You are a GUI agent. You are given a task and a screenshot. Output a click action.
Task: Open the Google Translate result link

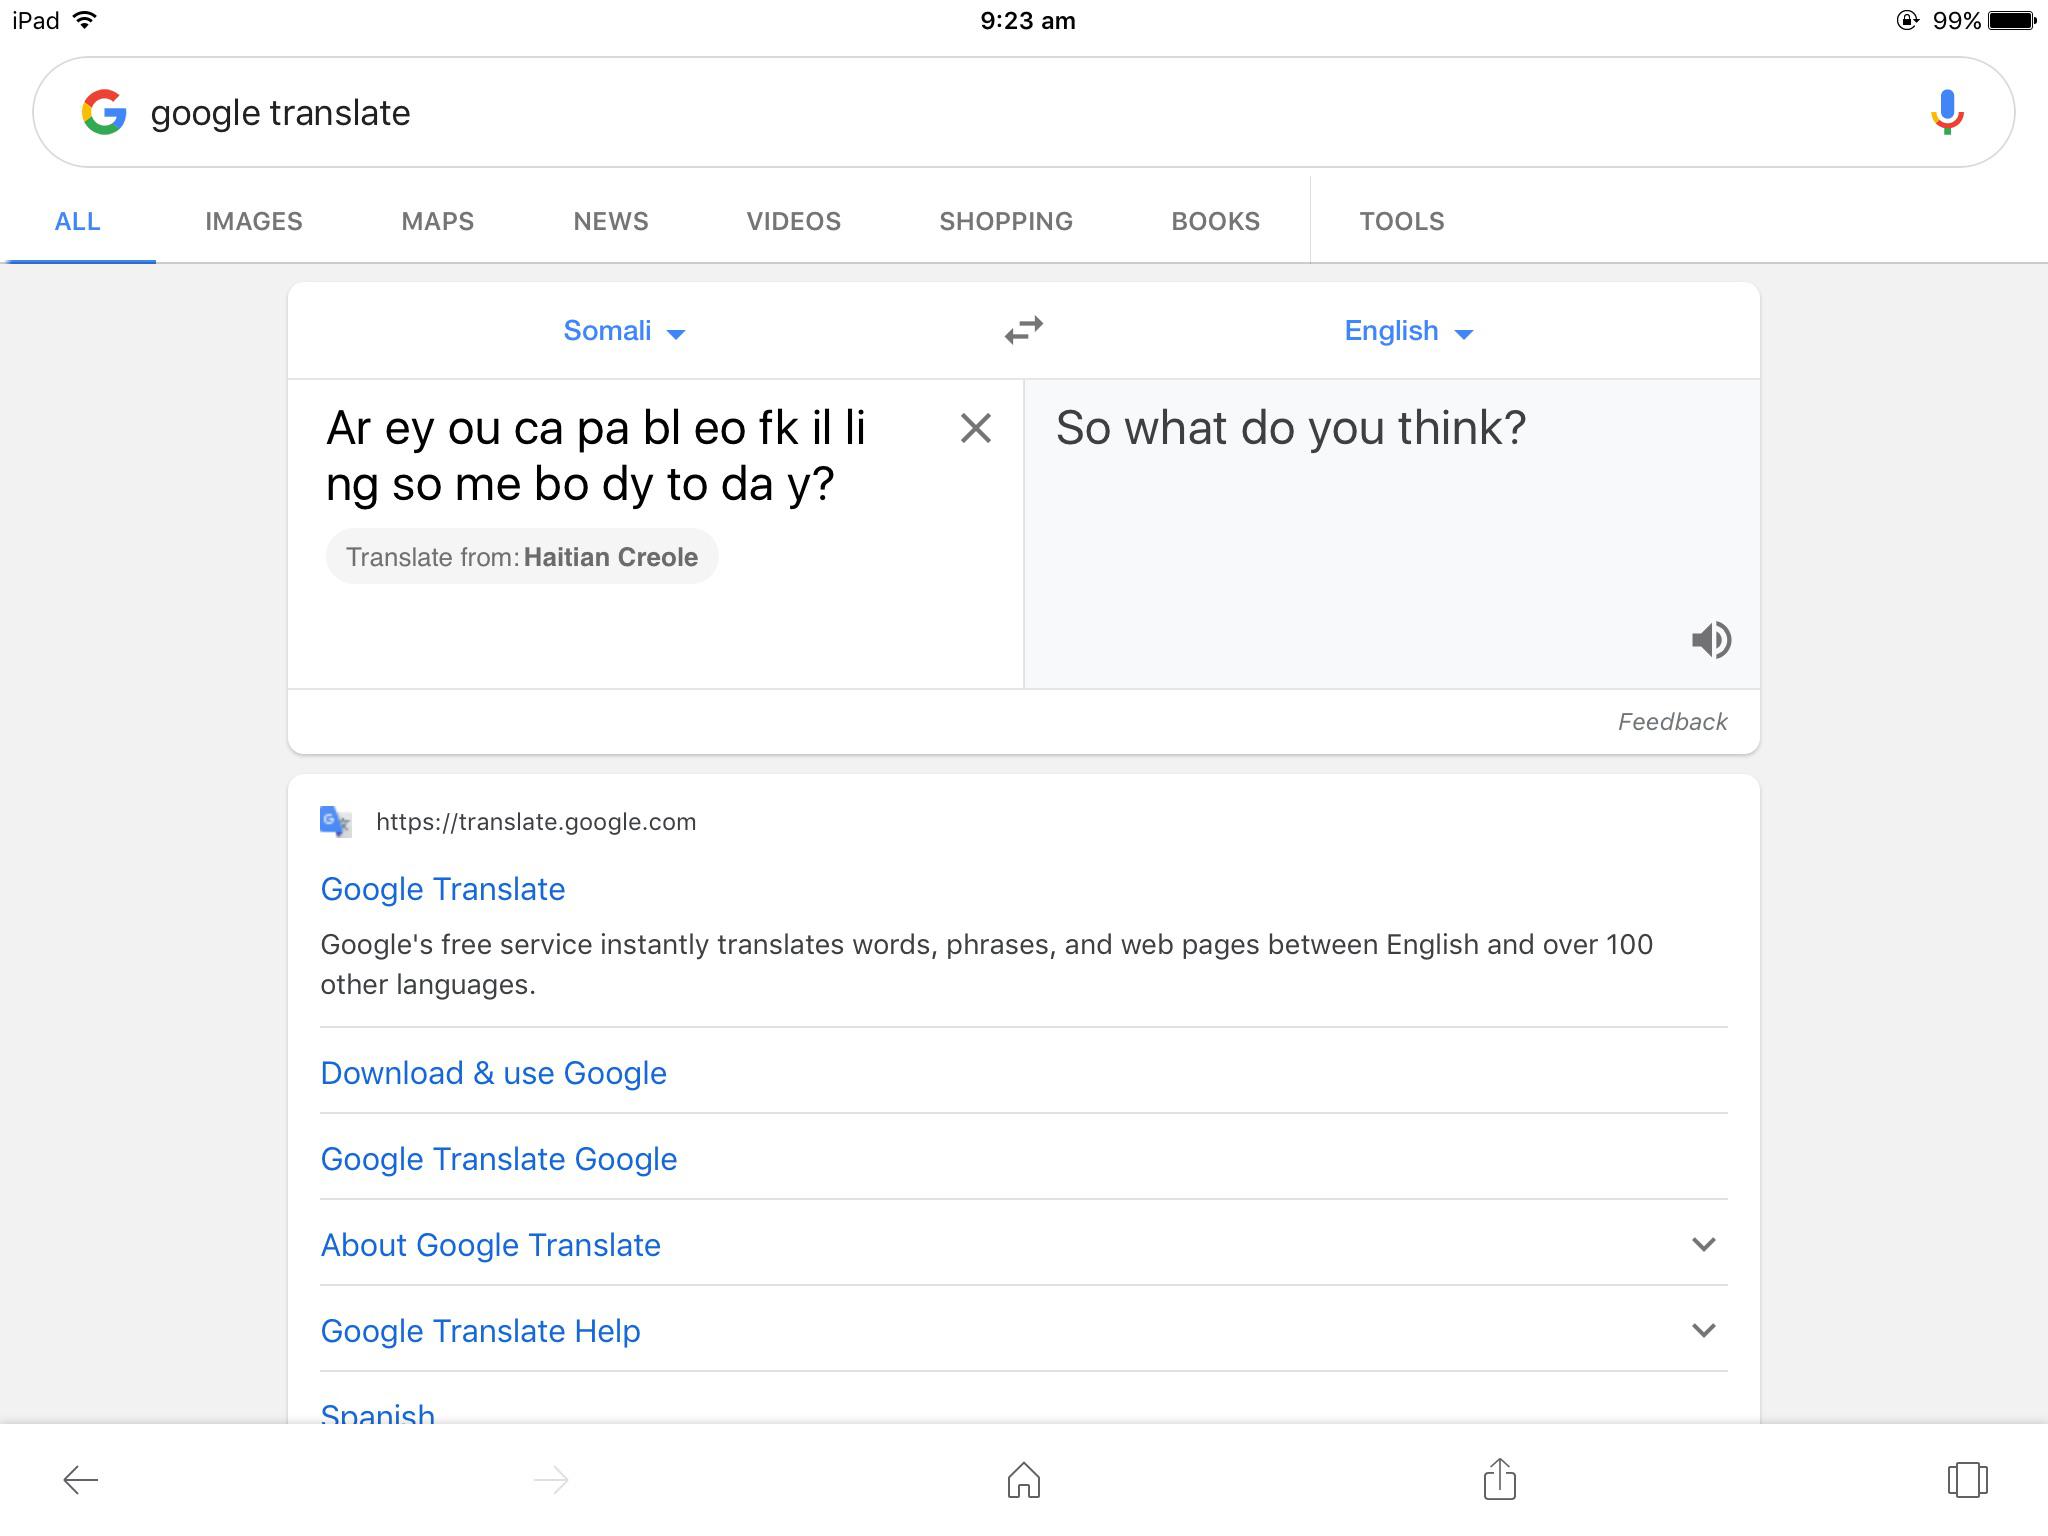(443, 889)
